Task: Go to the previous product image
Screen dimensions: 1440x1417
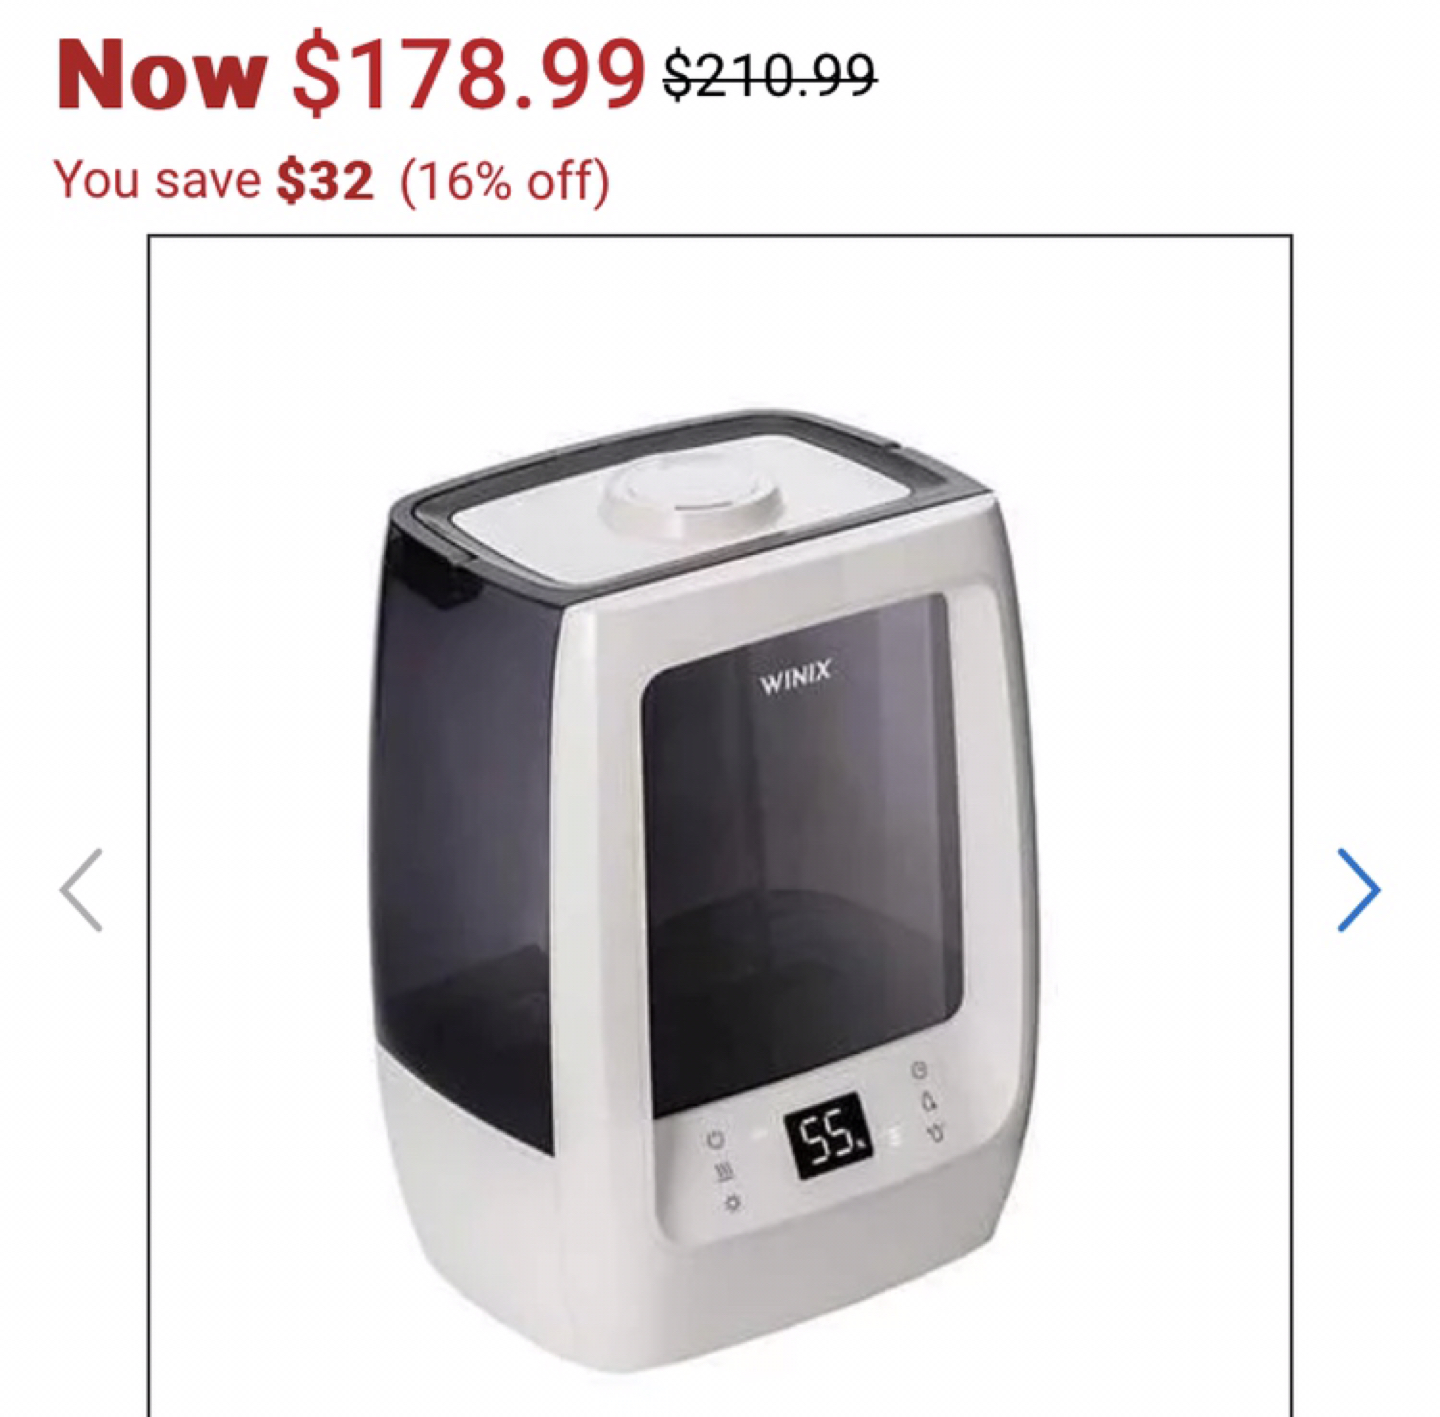Action: (x=81, y=890)
